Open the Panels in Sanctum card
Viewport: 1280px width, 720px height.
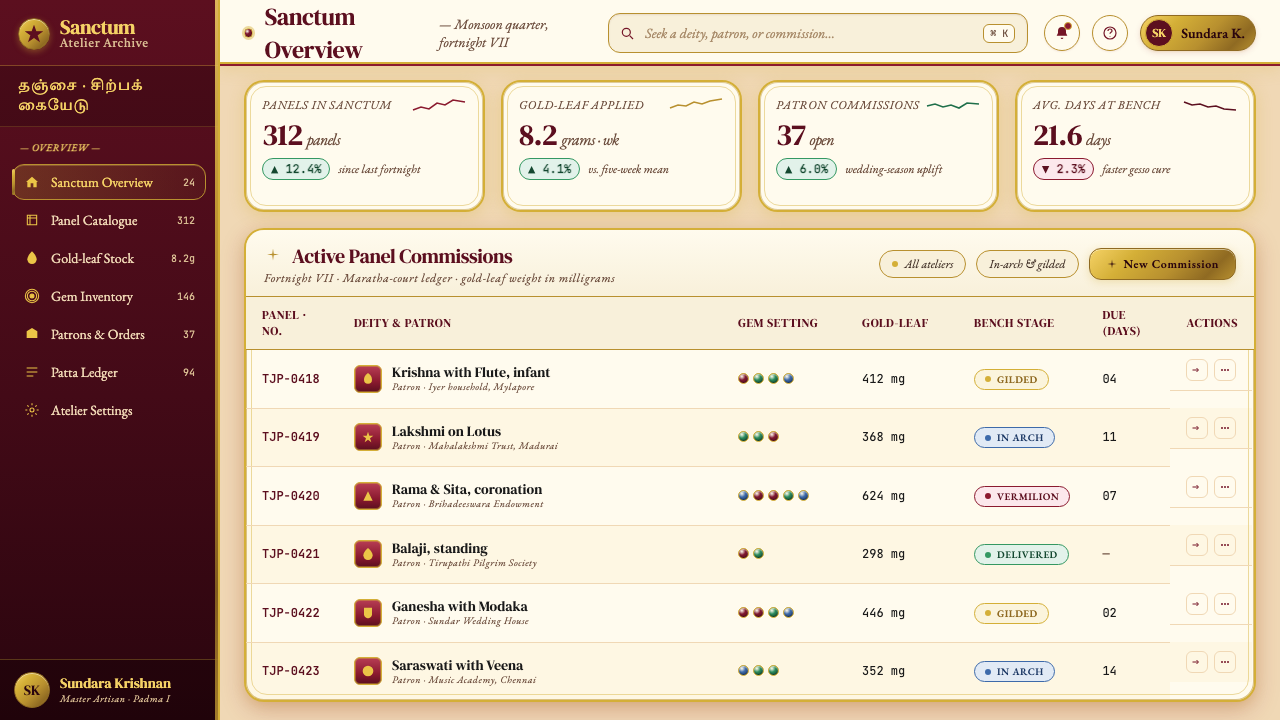pyautogui.click(x=364, y=146)
